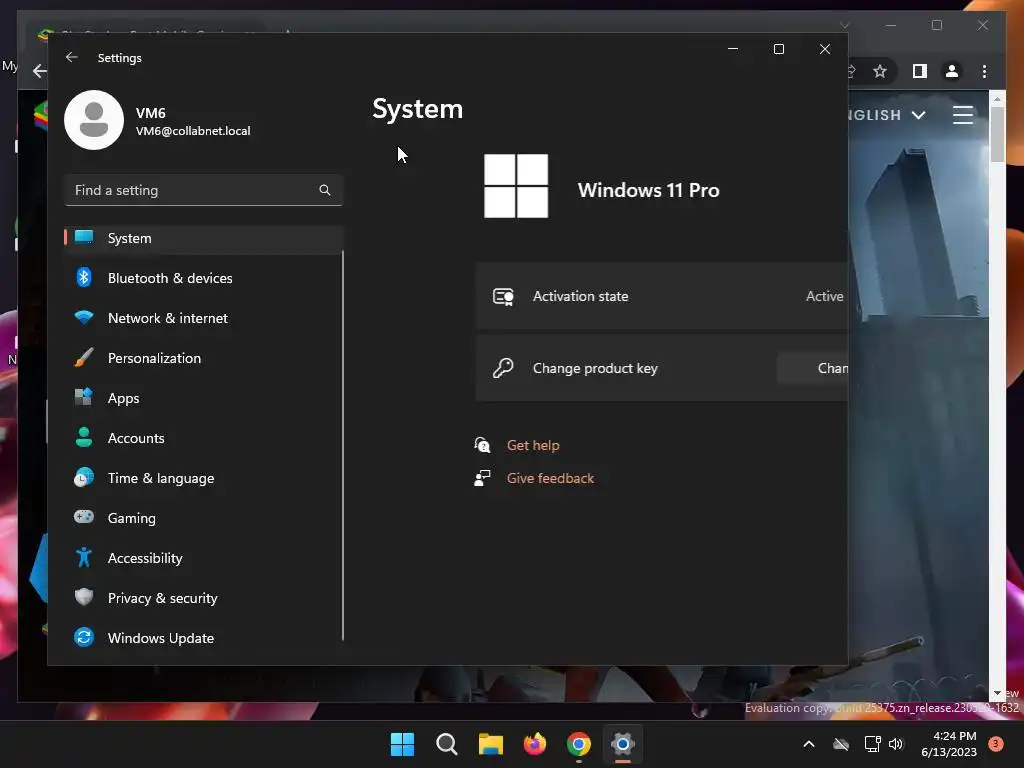This screenshot has height=768, width=1024.
Task: Click the VM6 user avatar picture
Action: tap(94, 120)
